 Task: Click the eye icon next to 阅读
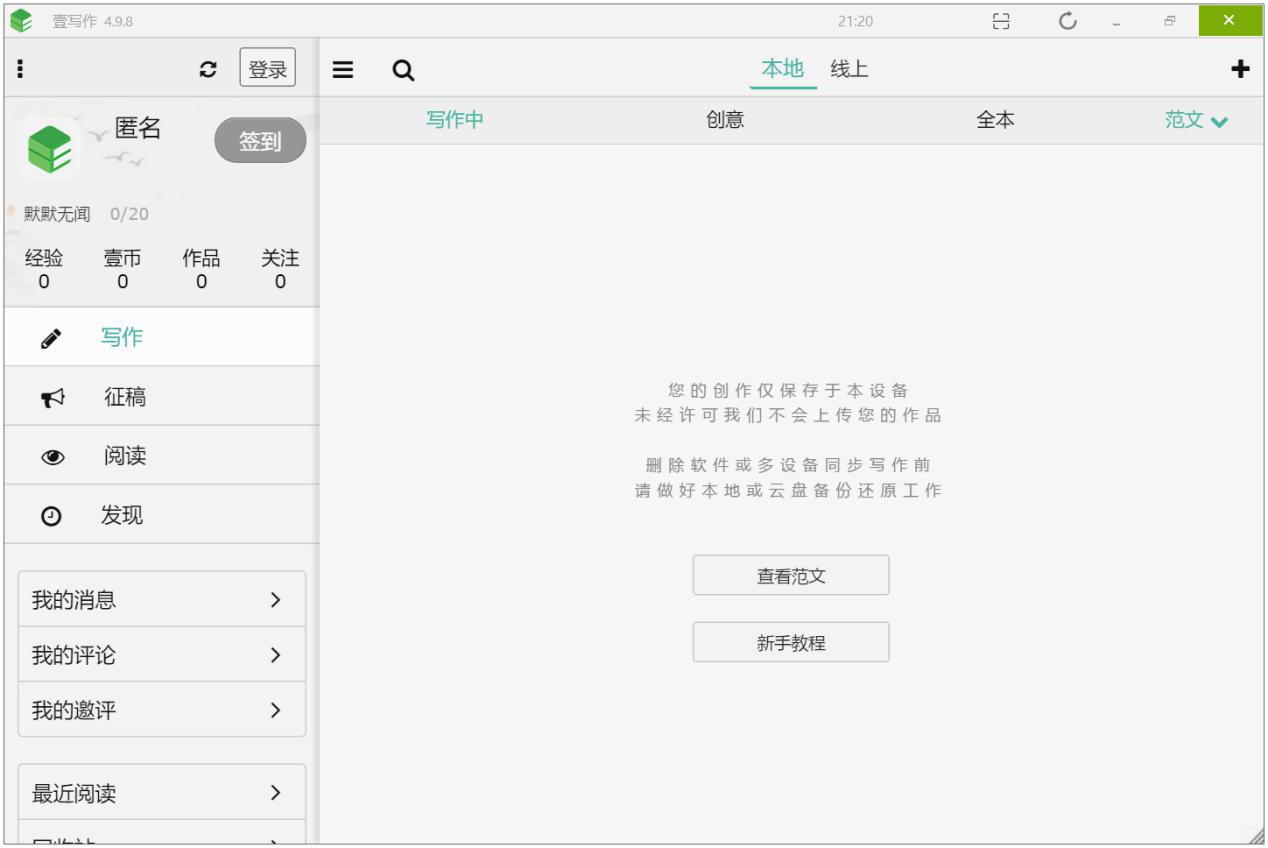click(x=52, y=457)
